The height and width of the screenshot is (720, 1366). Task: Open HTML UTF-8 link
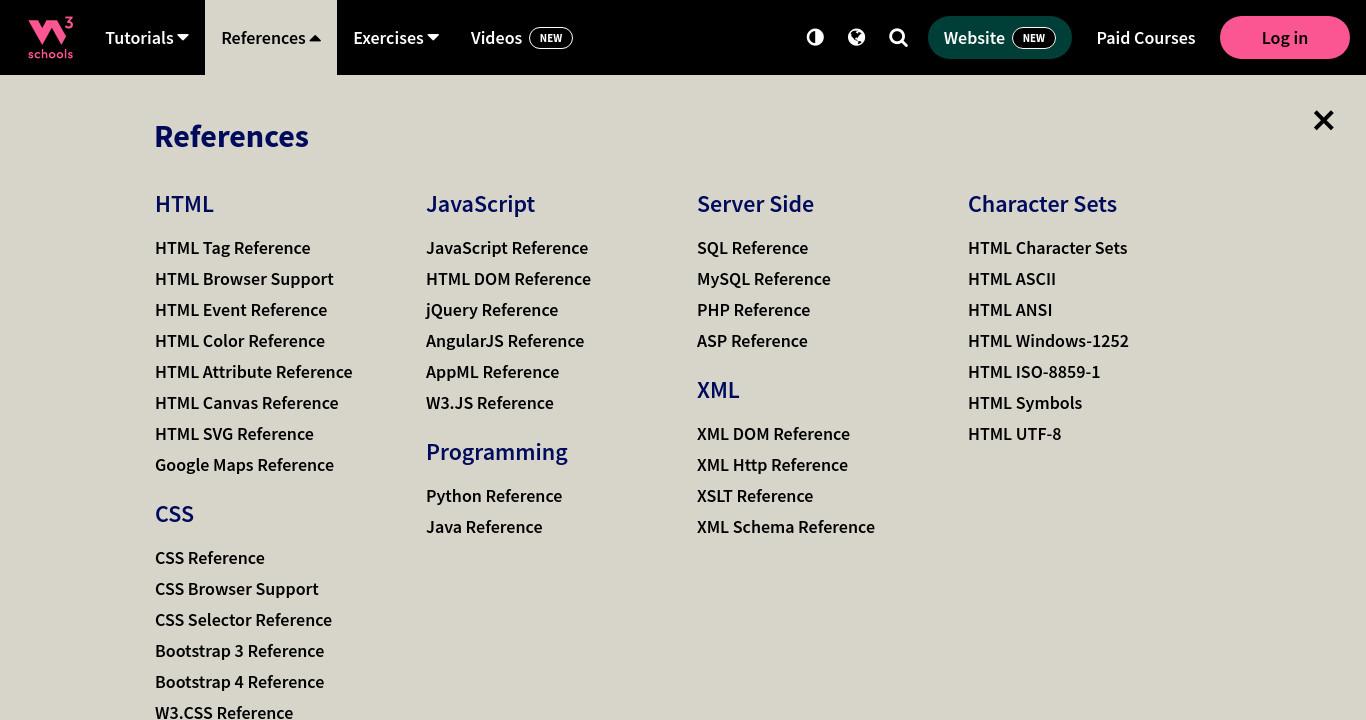click(x=1014, y=433)
